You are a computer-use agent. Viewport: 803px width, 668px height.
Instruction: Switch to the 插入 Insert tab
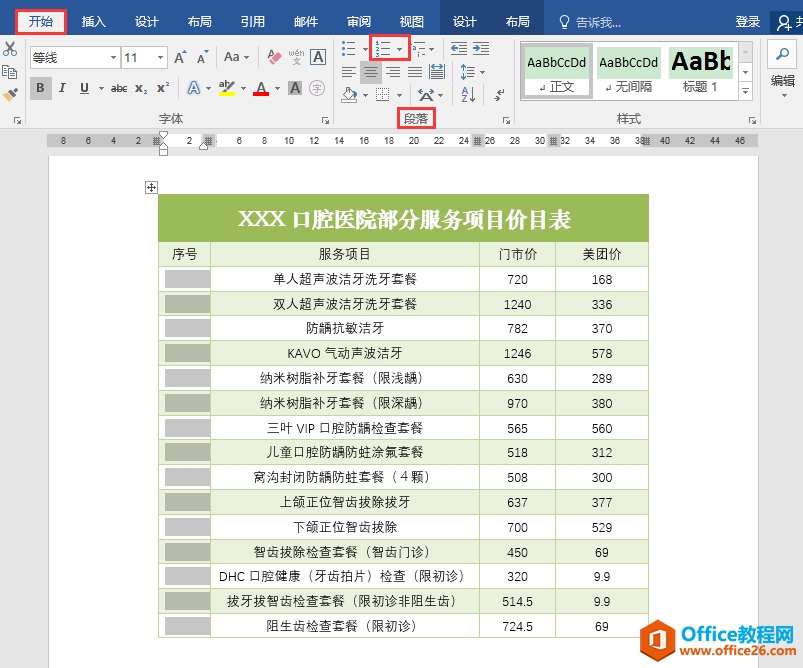point(93,22)
